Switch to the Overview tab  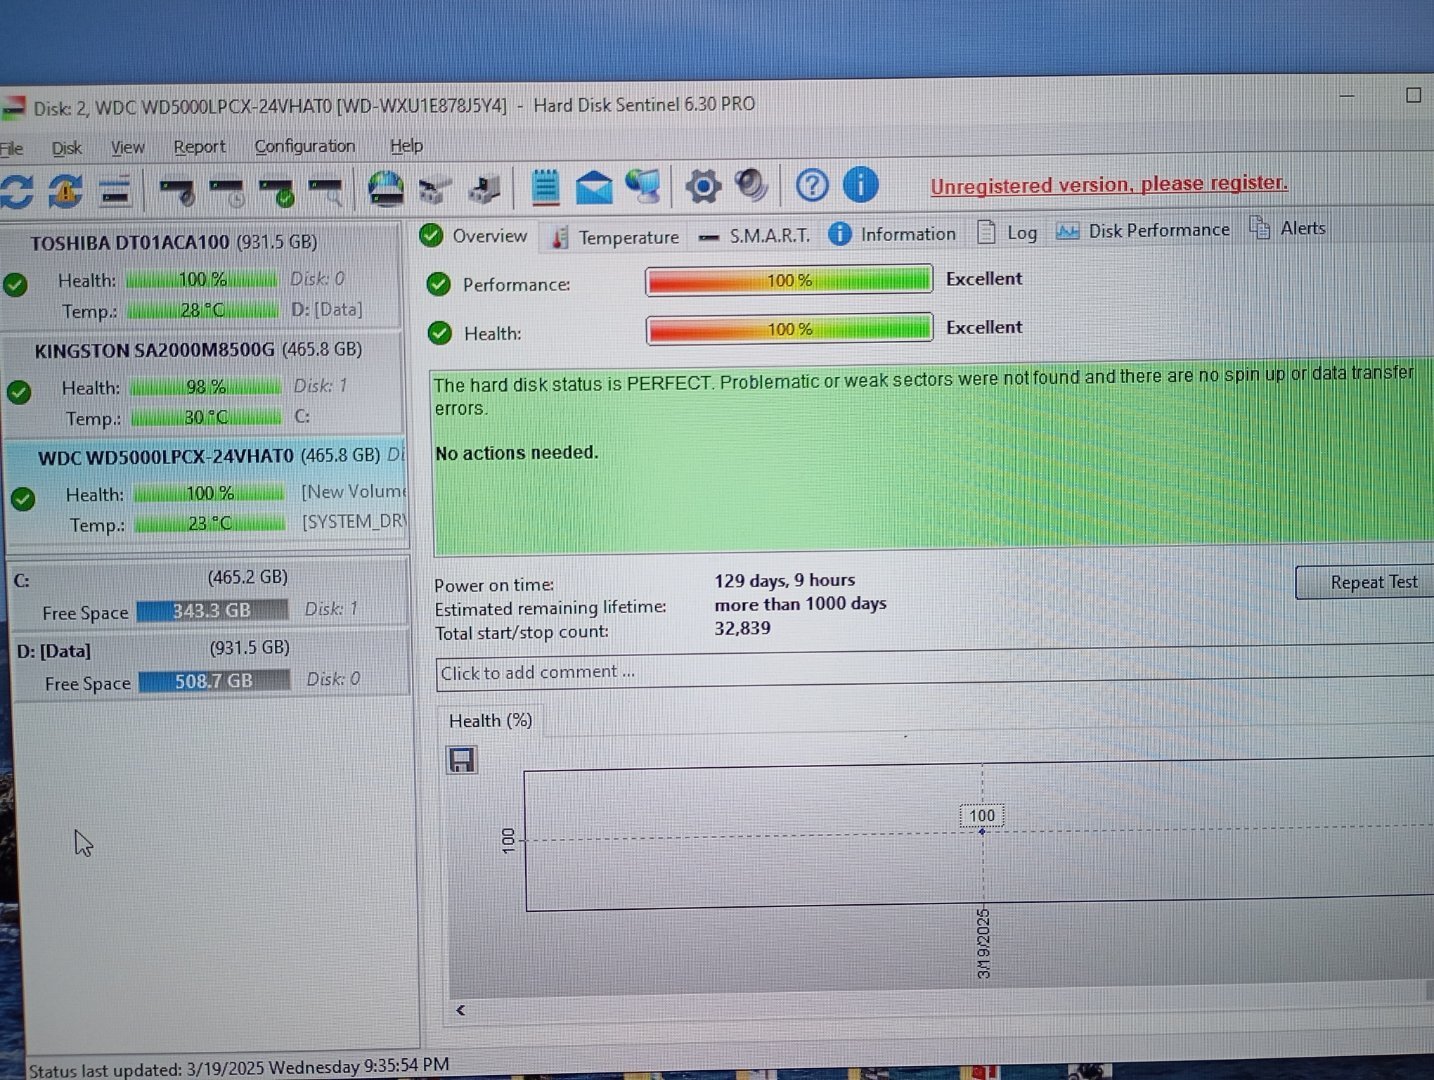pos(474,236)
